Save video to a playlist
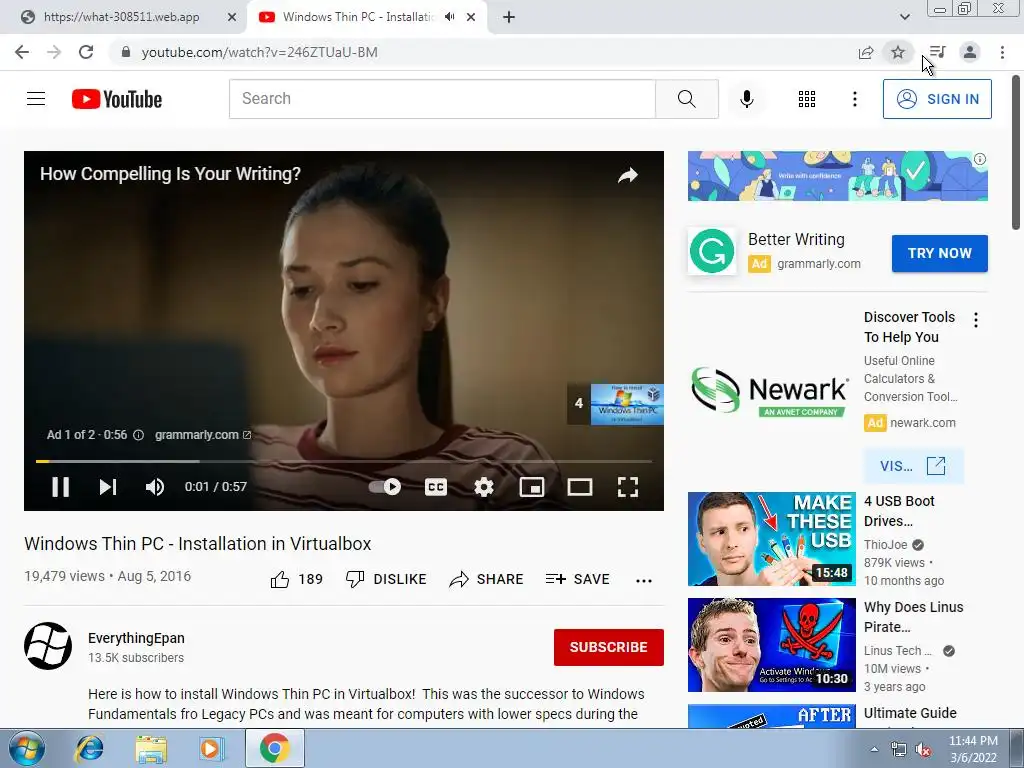This screenshot has width=1024, height=768. (x=577, y=579)
